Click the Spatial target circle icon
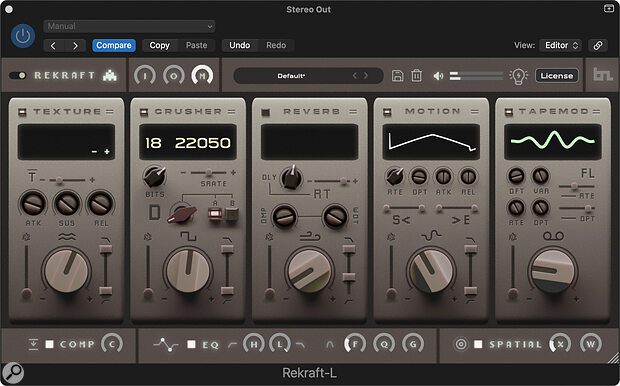620x386 pixels. coord(461,344)
